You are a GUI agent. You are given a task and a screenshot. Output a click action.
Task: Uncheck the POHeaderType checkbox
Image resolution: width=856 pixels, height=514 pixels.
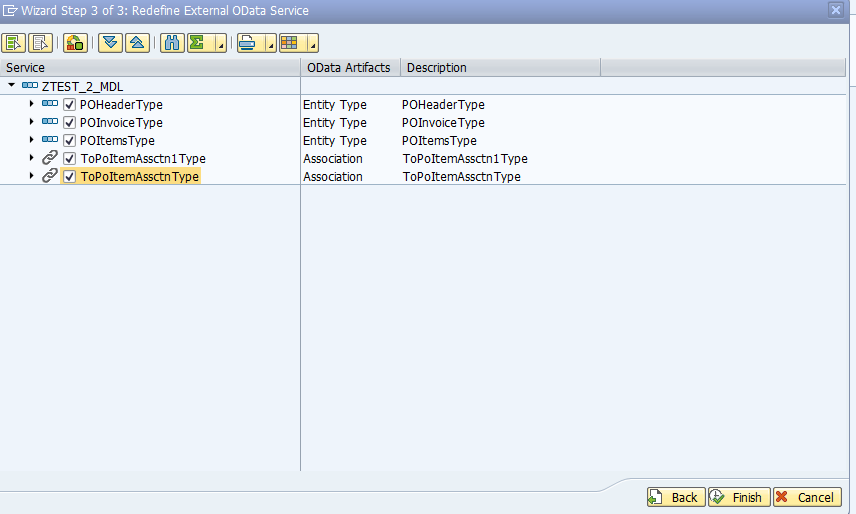coord(70,105)
